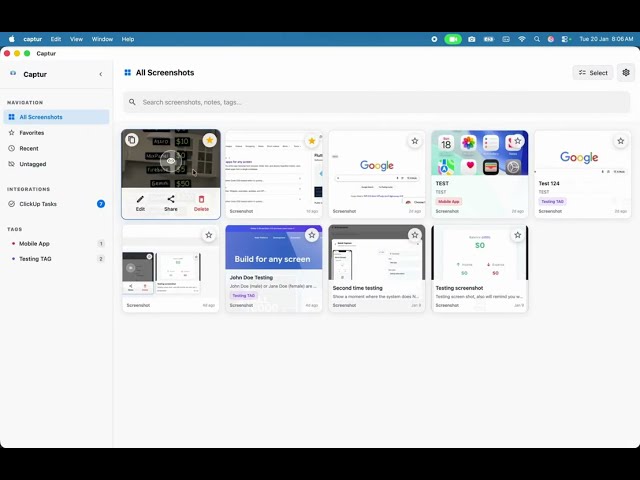640x480 pixels.
Task: Open Favorites in sidebar
Action: tap(56, 133)
